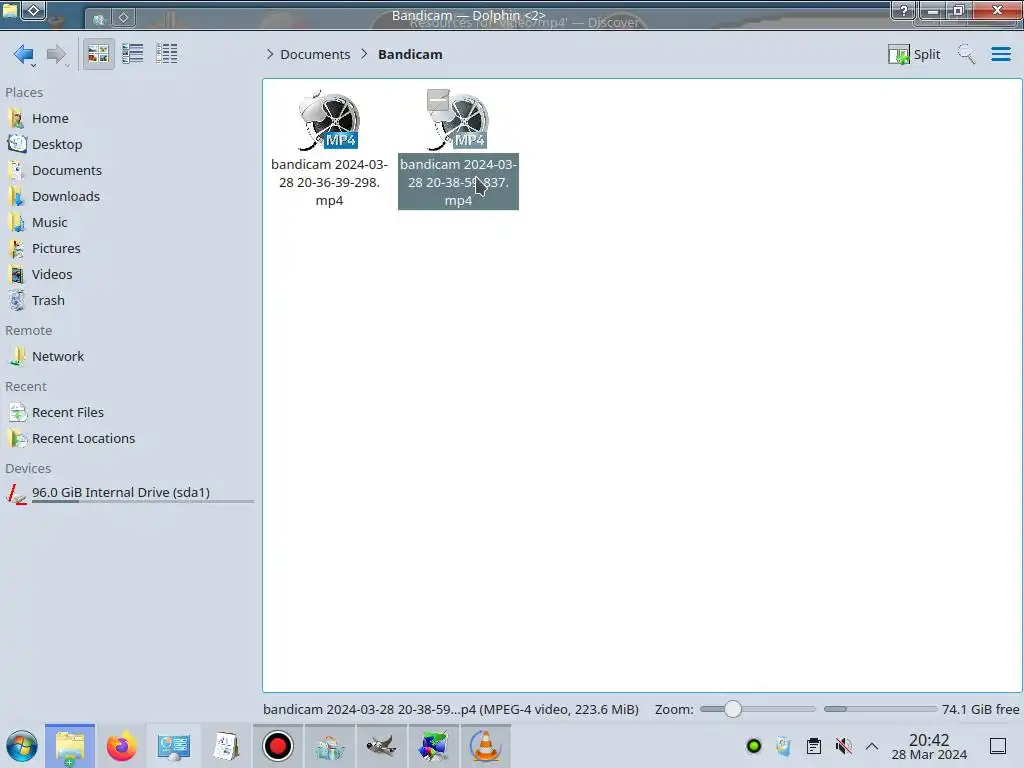The width and height of the screenshot is (1024, 768).
Task: Select bandicam 2024-03-28 20-36-39-298.mp4 thumbnail
Action: pyautogui.click(x=329, y=120)
